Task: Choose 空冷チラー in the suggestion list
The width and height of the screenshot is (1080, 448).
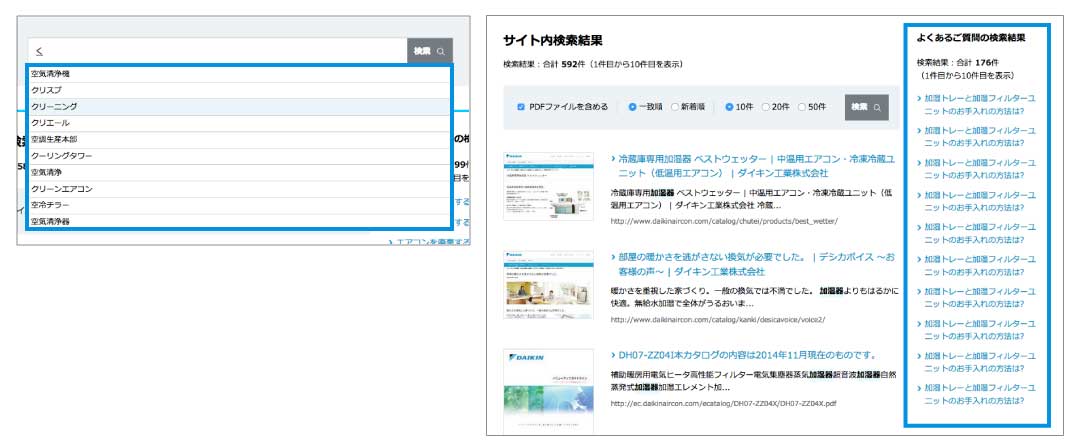Action: [x=239, y=205]
